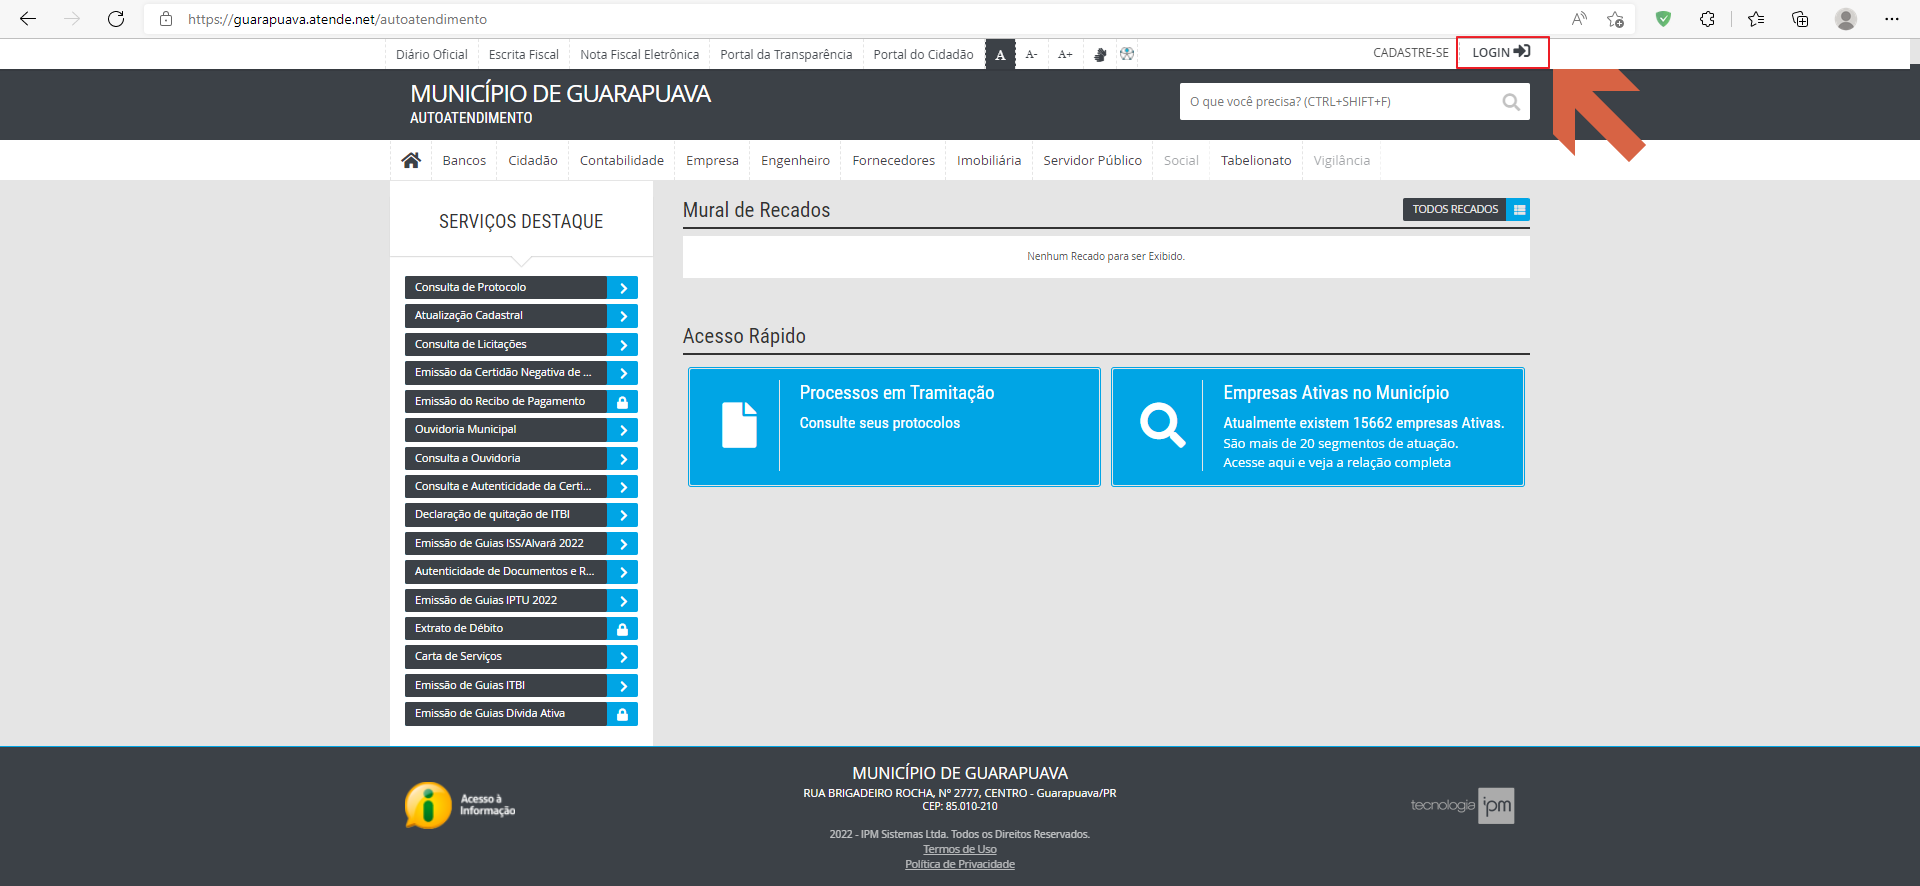Click the grid icon beside Todos Recados

tap(1519, 209)
